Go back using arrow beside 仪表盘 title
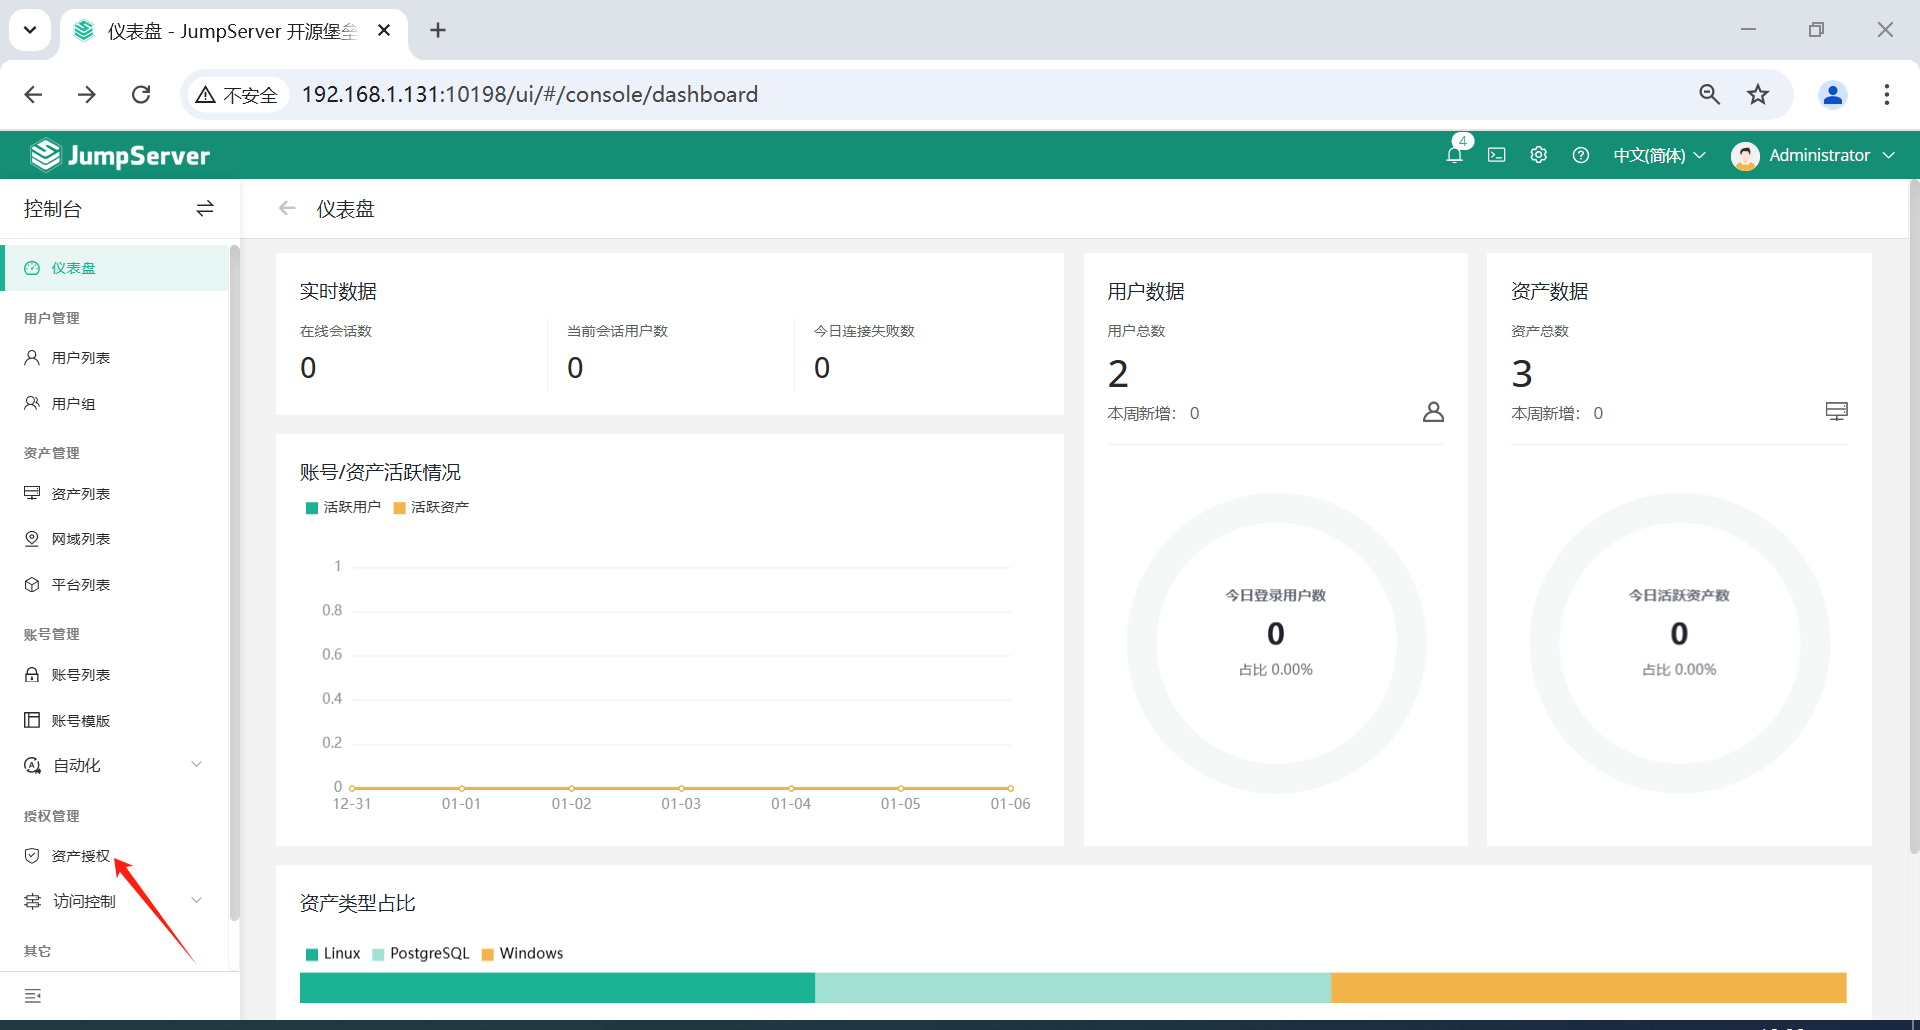 click(287, 208)
